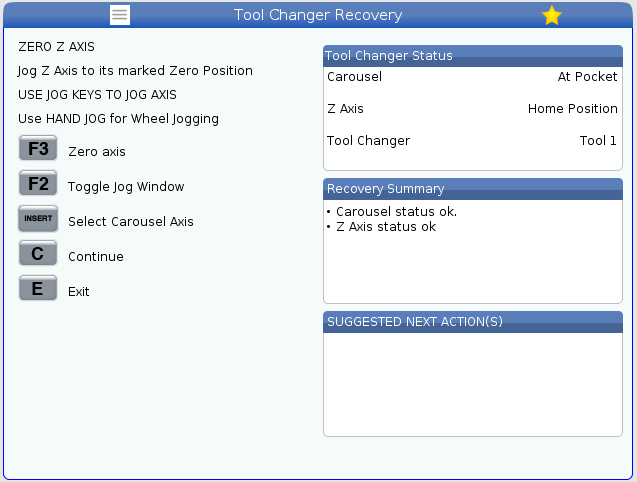Click the Exit label
Image resolution: width=637 pixels, height=482 pixels.
tap(79, 291)
